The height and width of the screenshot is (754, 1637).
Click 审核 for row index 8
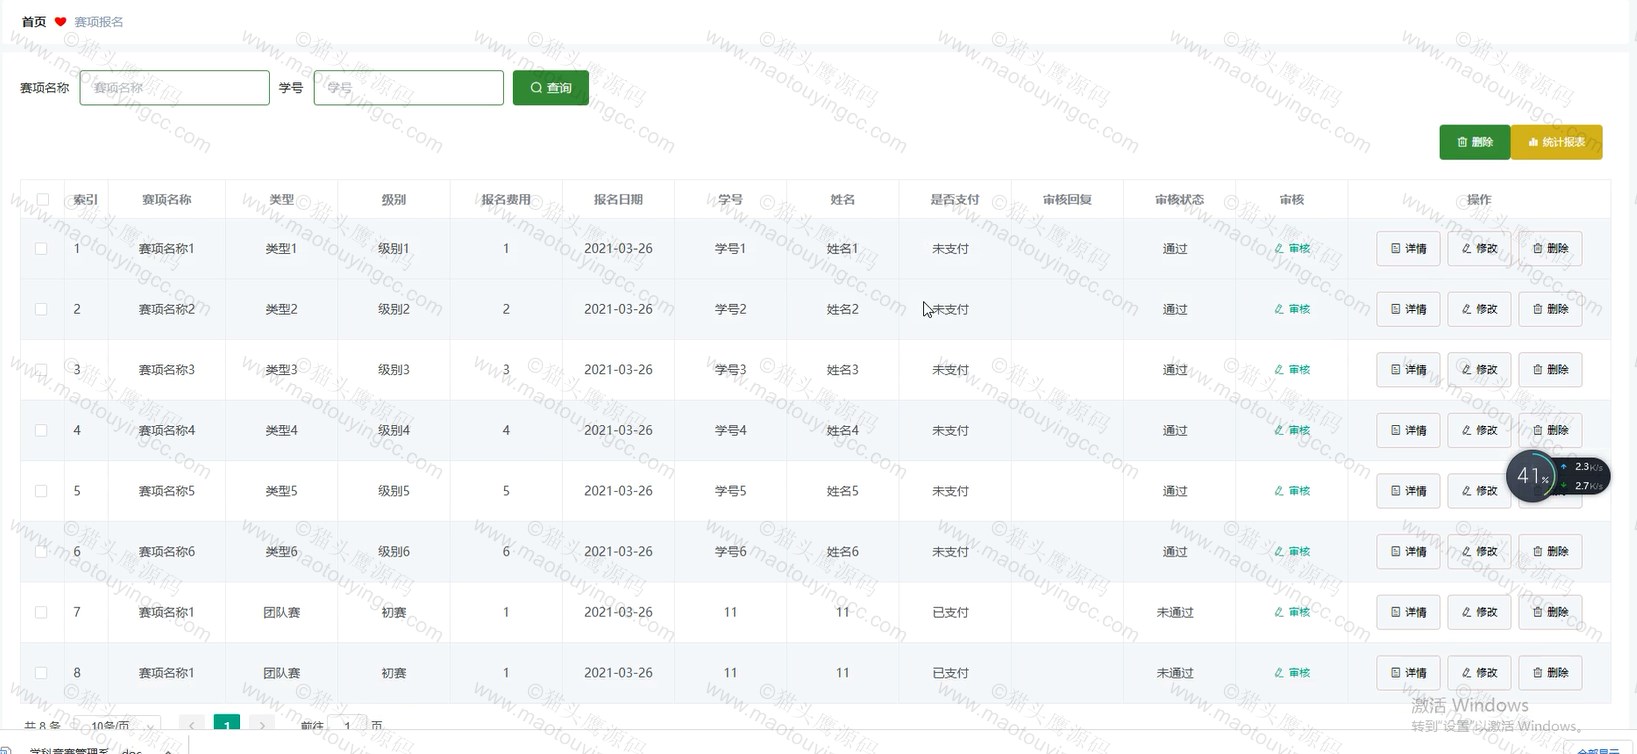tap(1292, 673)
